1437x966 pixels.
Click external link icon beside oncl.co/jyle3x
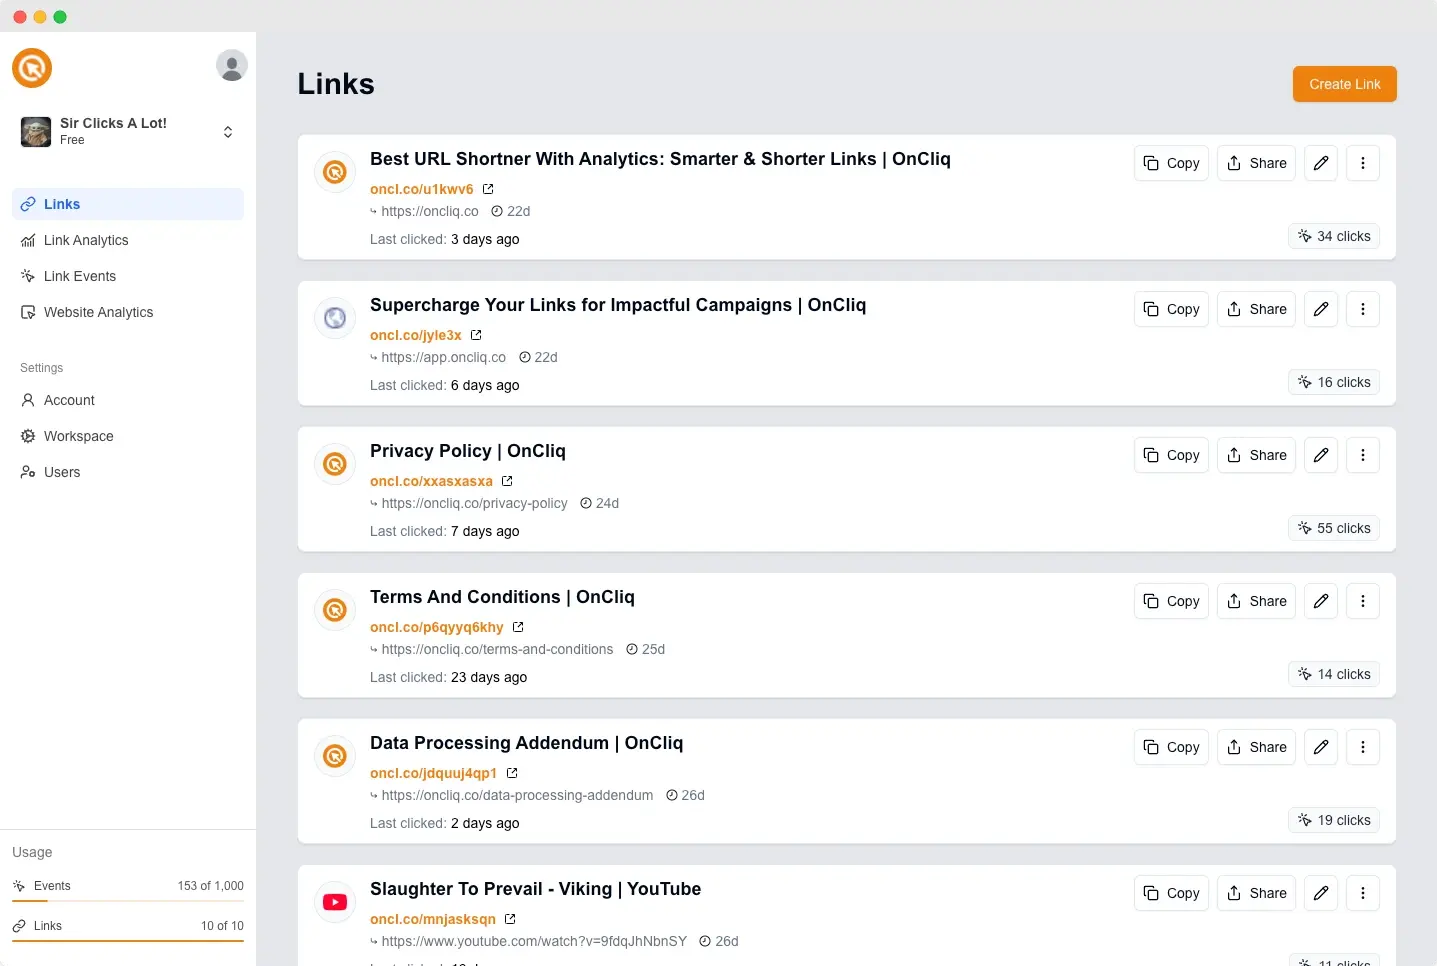click(x=476, y=335)
